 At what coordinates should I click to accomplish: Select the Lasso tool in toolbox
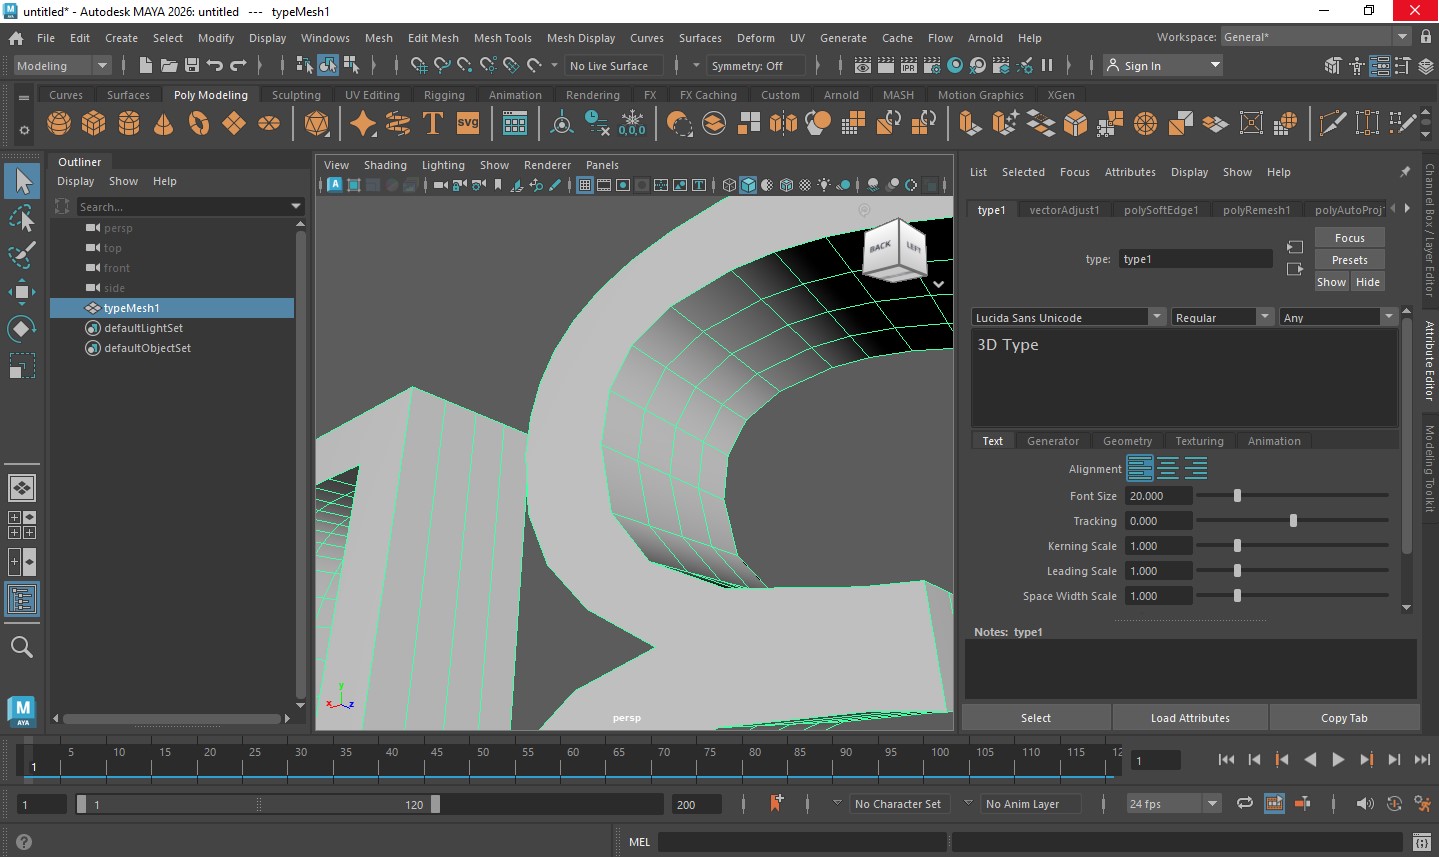click(22, 218)
